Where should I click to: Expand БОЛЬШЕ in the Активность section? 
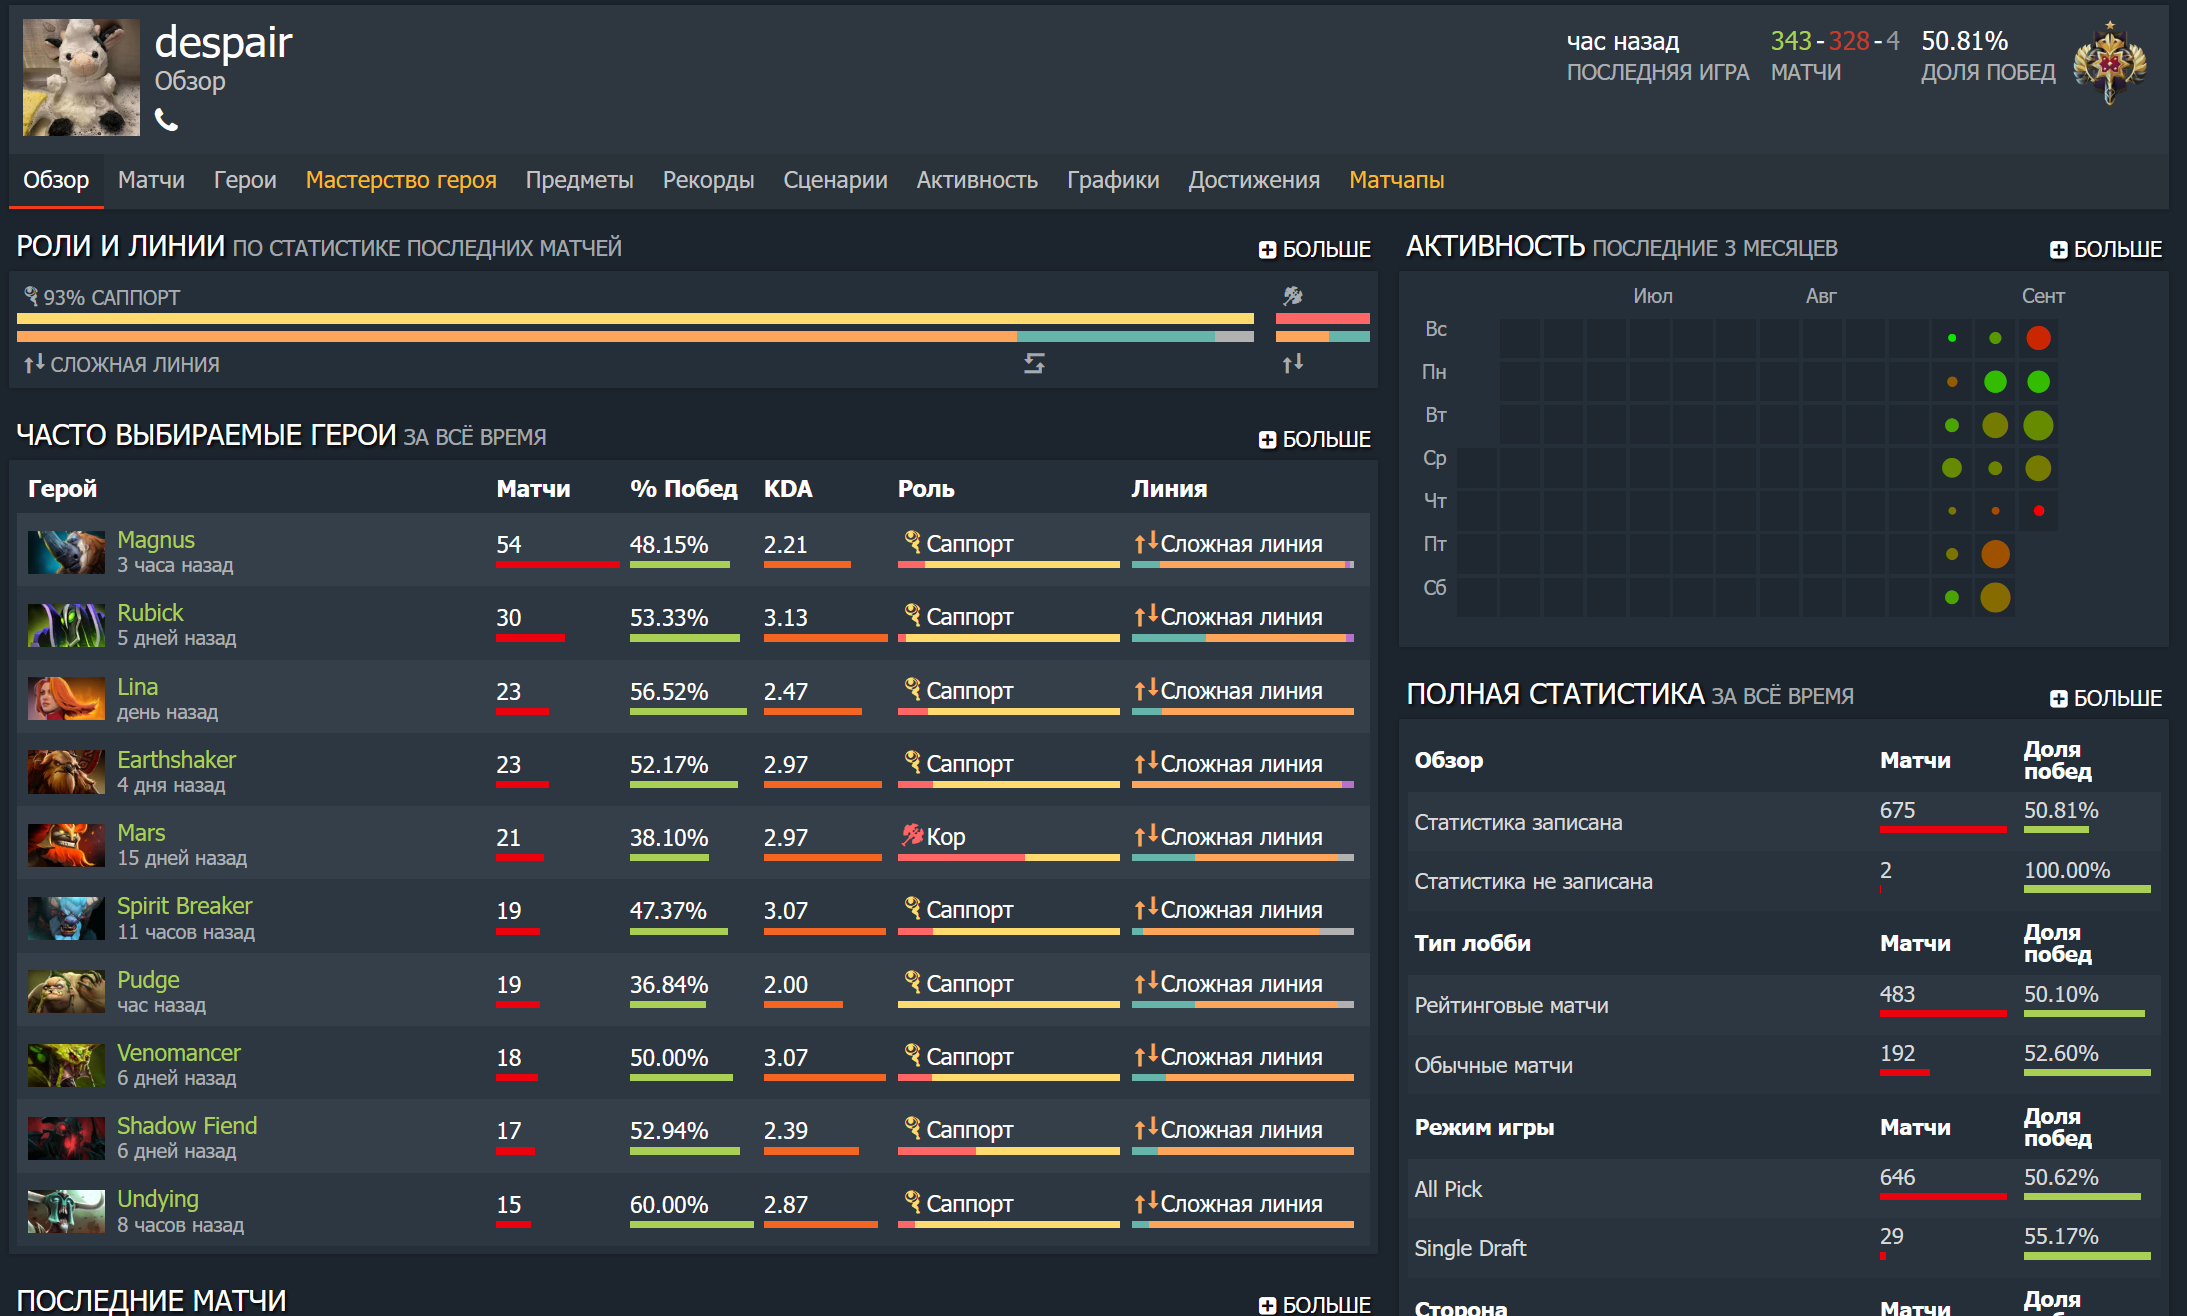click(x=2105, y=249)
